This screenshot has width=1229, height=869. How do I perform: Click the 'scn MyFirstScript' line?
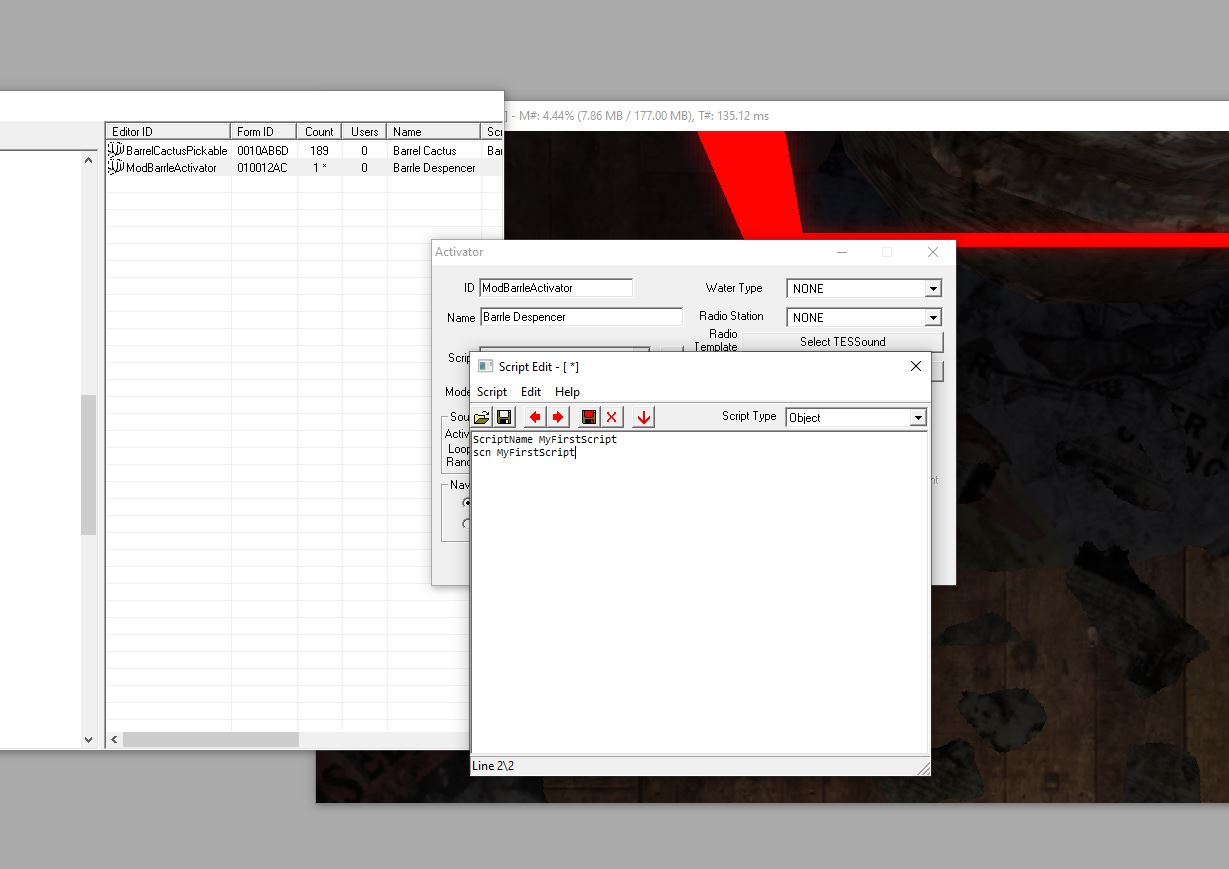[x=524, y=452]
